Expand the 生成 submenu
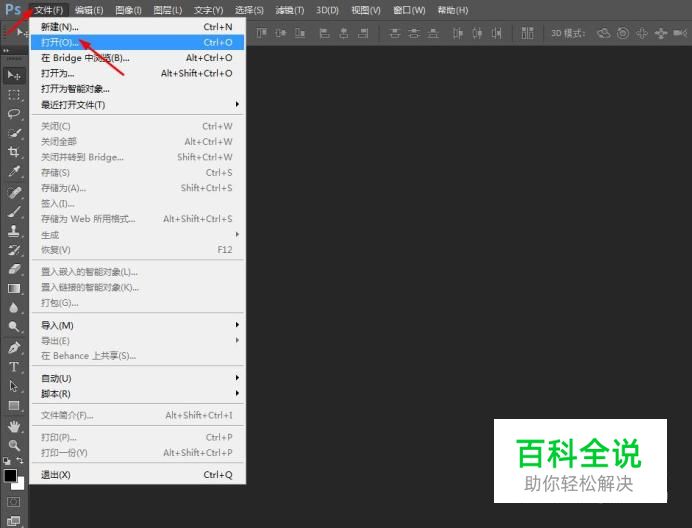This screenshot has height=528, width=692. 137,234
